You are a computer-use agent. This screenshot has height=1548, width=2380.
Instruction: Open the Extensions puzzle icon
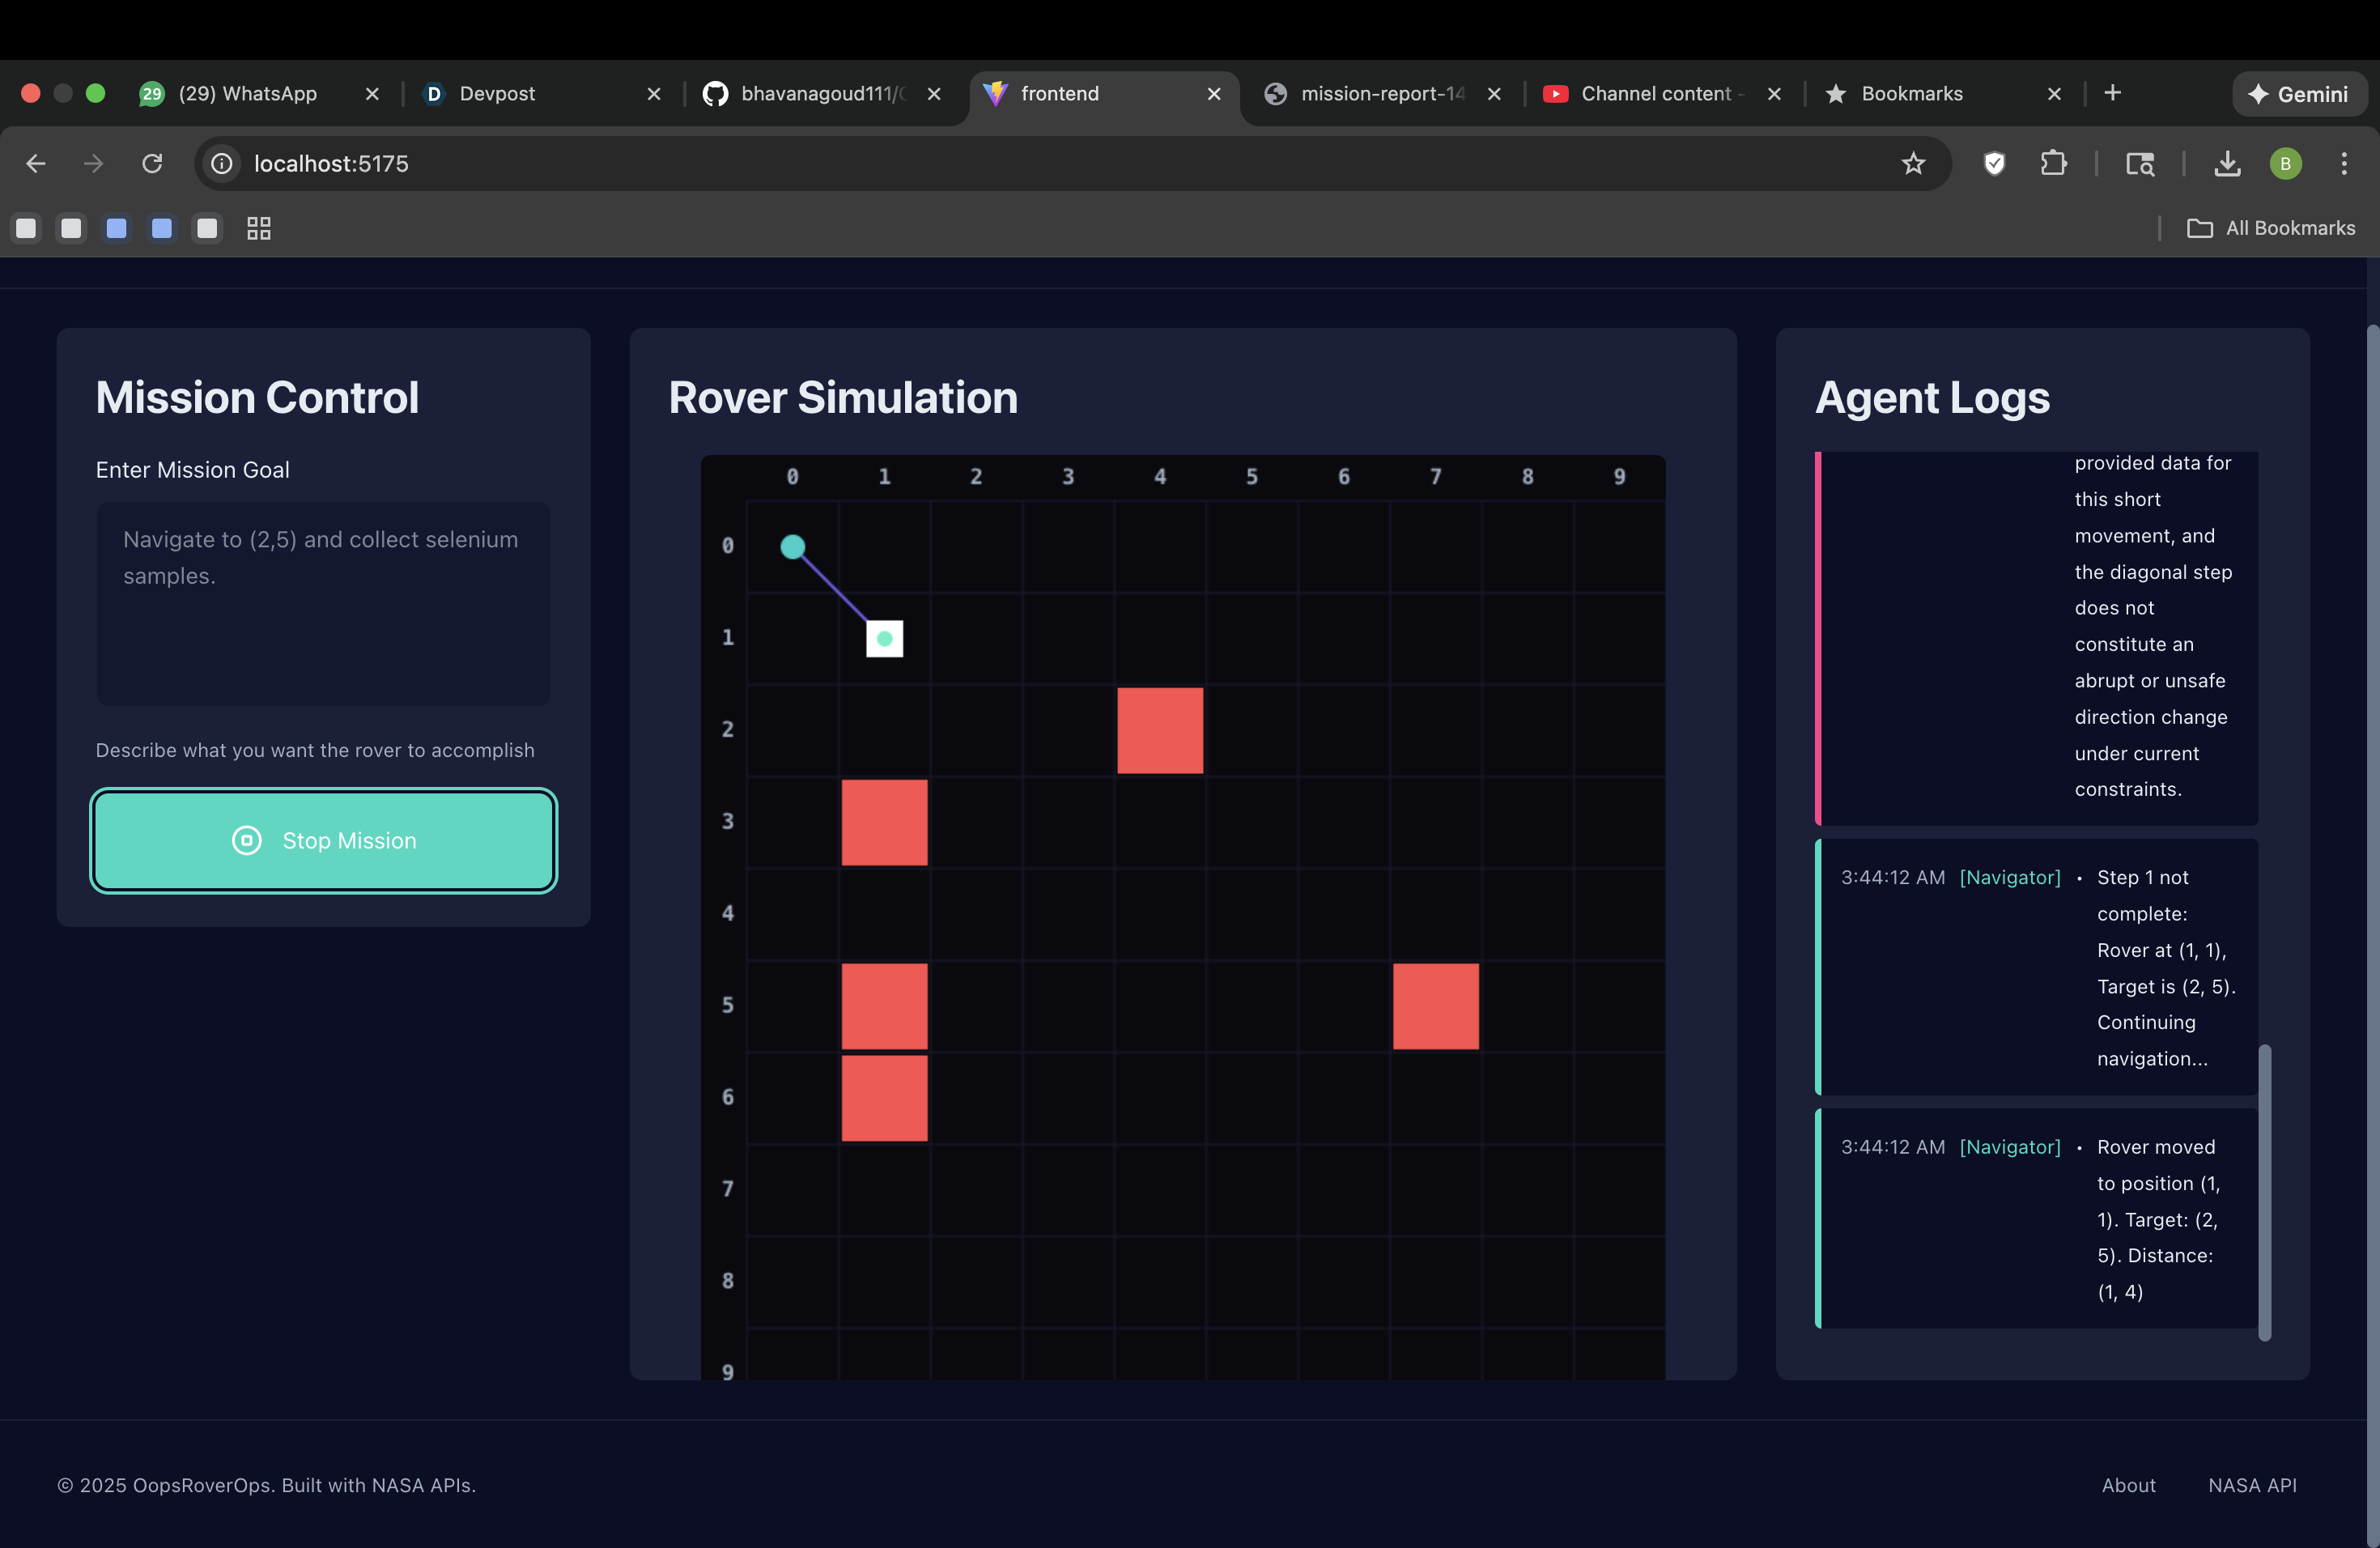tap(2053, 163)
